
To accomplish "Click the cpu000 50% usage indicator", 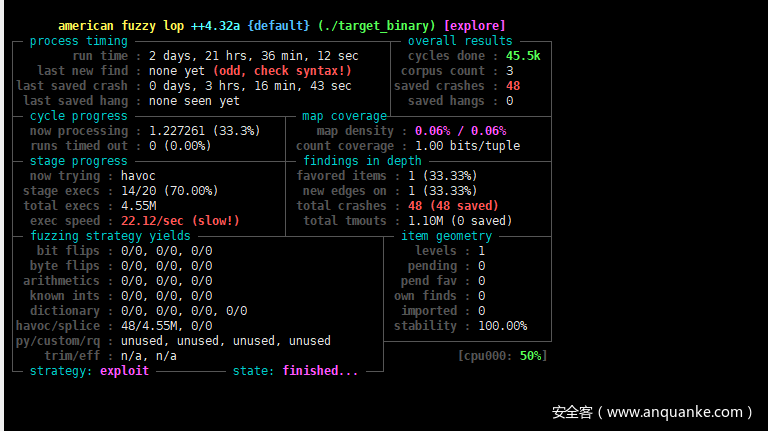I will pos(502,355).
